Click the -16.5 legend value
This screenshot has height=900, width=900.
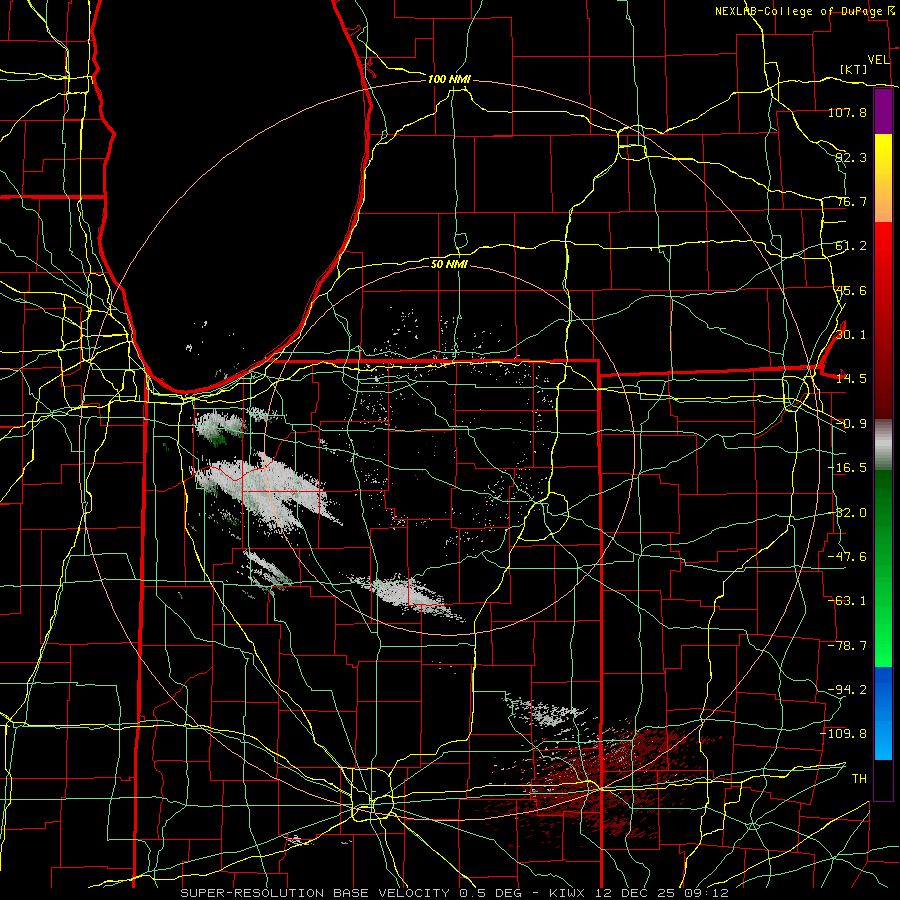point(847,468)
